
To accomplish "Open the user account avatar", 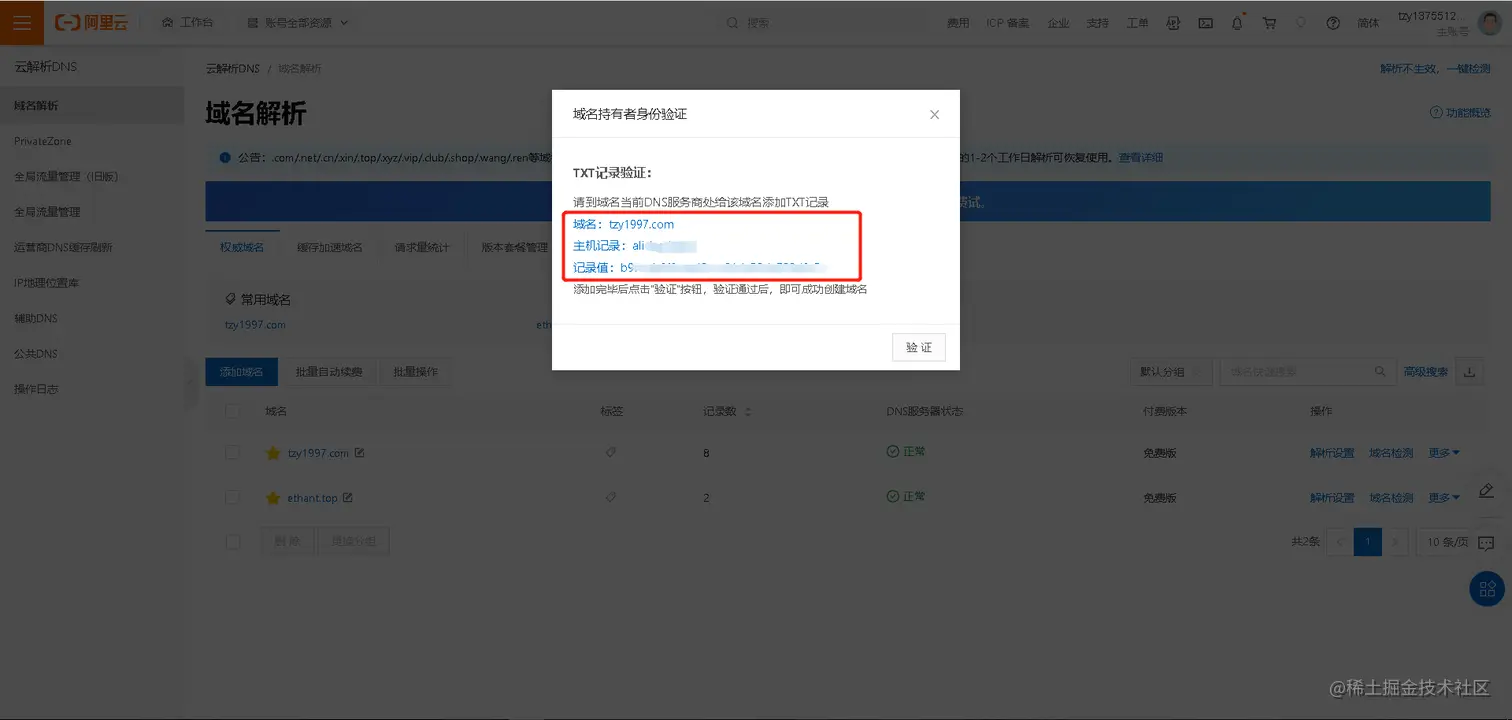I will tap(1490, 22).
